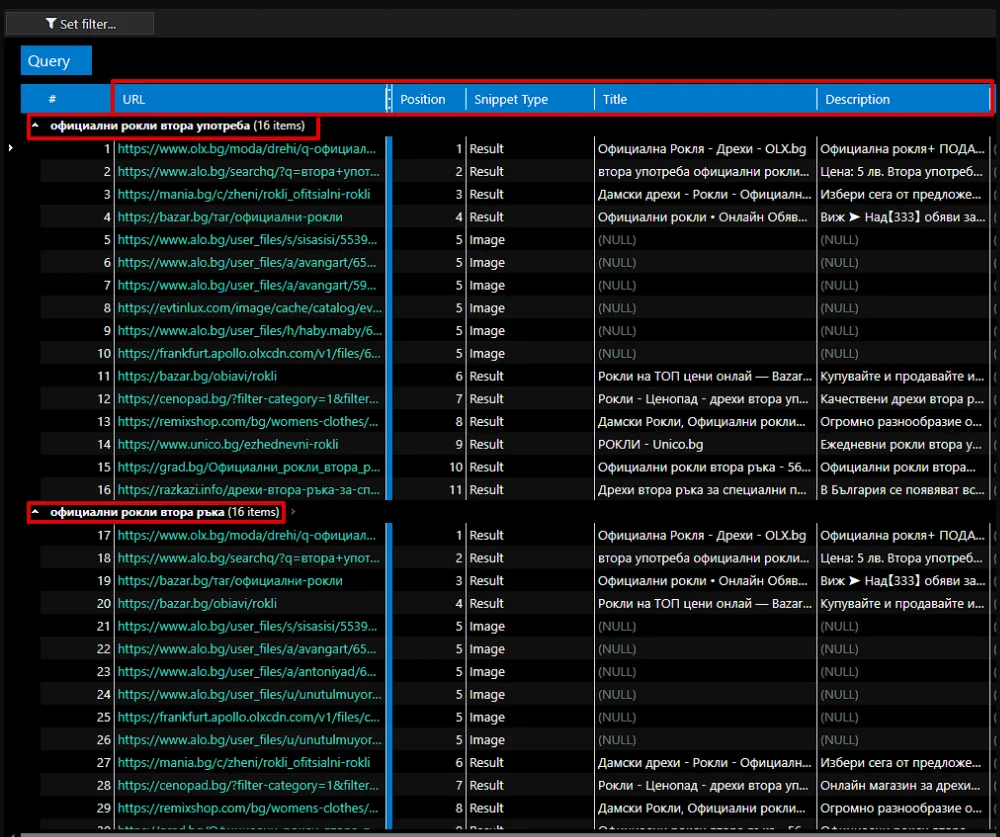Screen dimensions: 1000x837
Task: Open the frankfurt.apollo.olxcdn.com link in row 10
Action: (x=249, y=353)
